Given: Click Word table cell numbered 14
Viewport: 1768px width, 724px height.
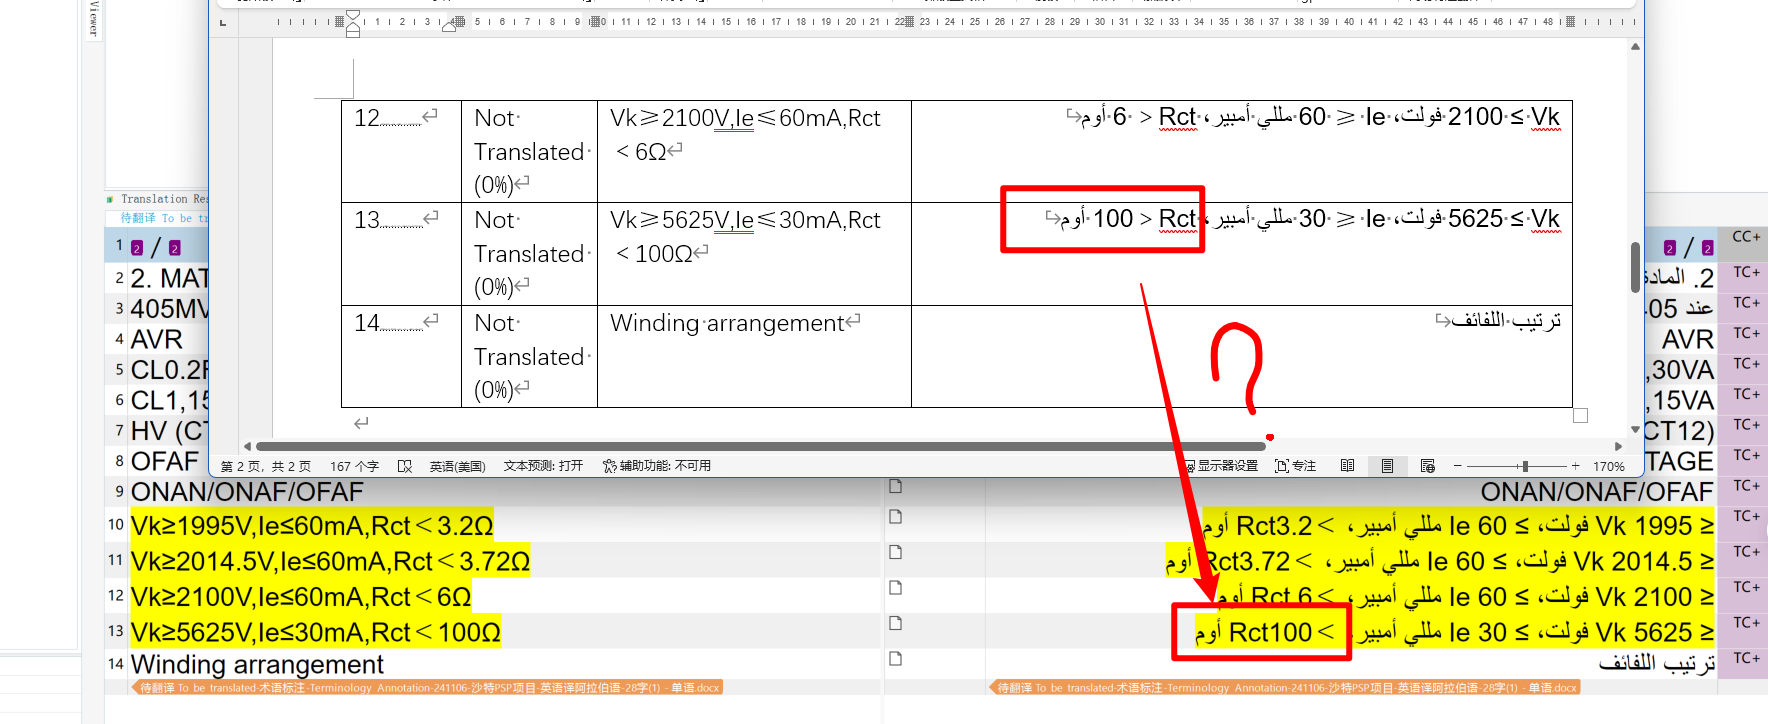Looking at the screenshot, I should click(x=401, y=356).
